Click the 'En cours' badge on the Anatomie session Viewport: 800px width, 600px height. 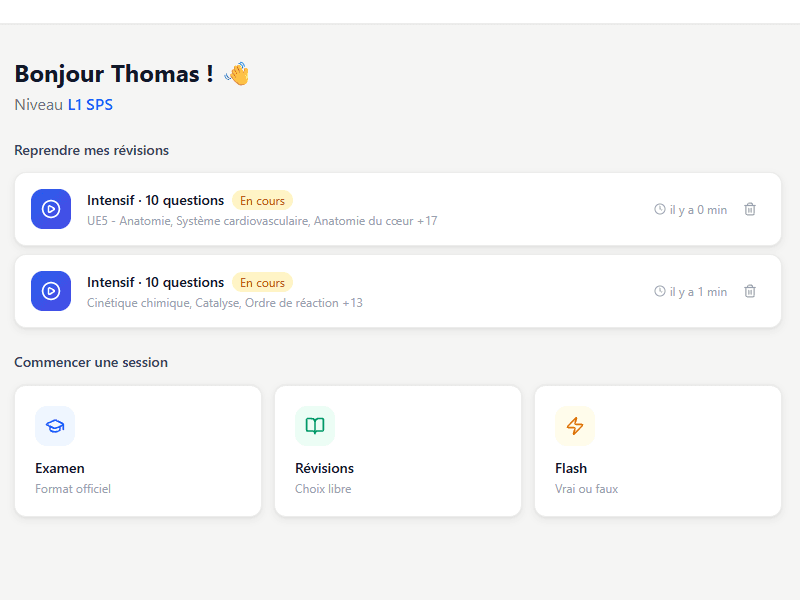262,201
